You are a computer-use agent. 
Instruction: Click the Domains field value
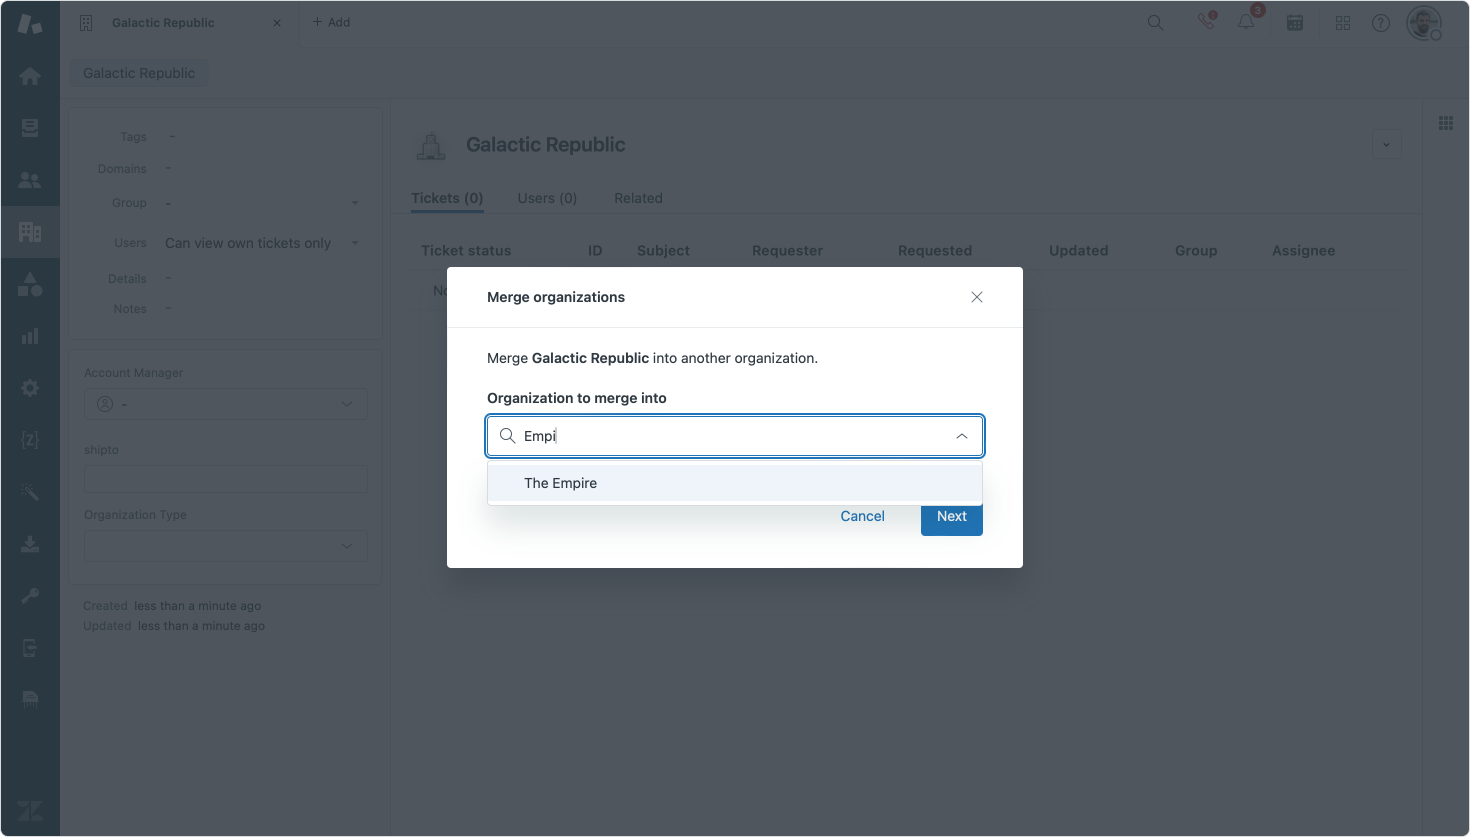(168, 168)
